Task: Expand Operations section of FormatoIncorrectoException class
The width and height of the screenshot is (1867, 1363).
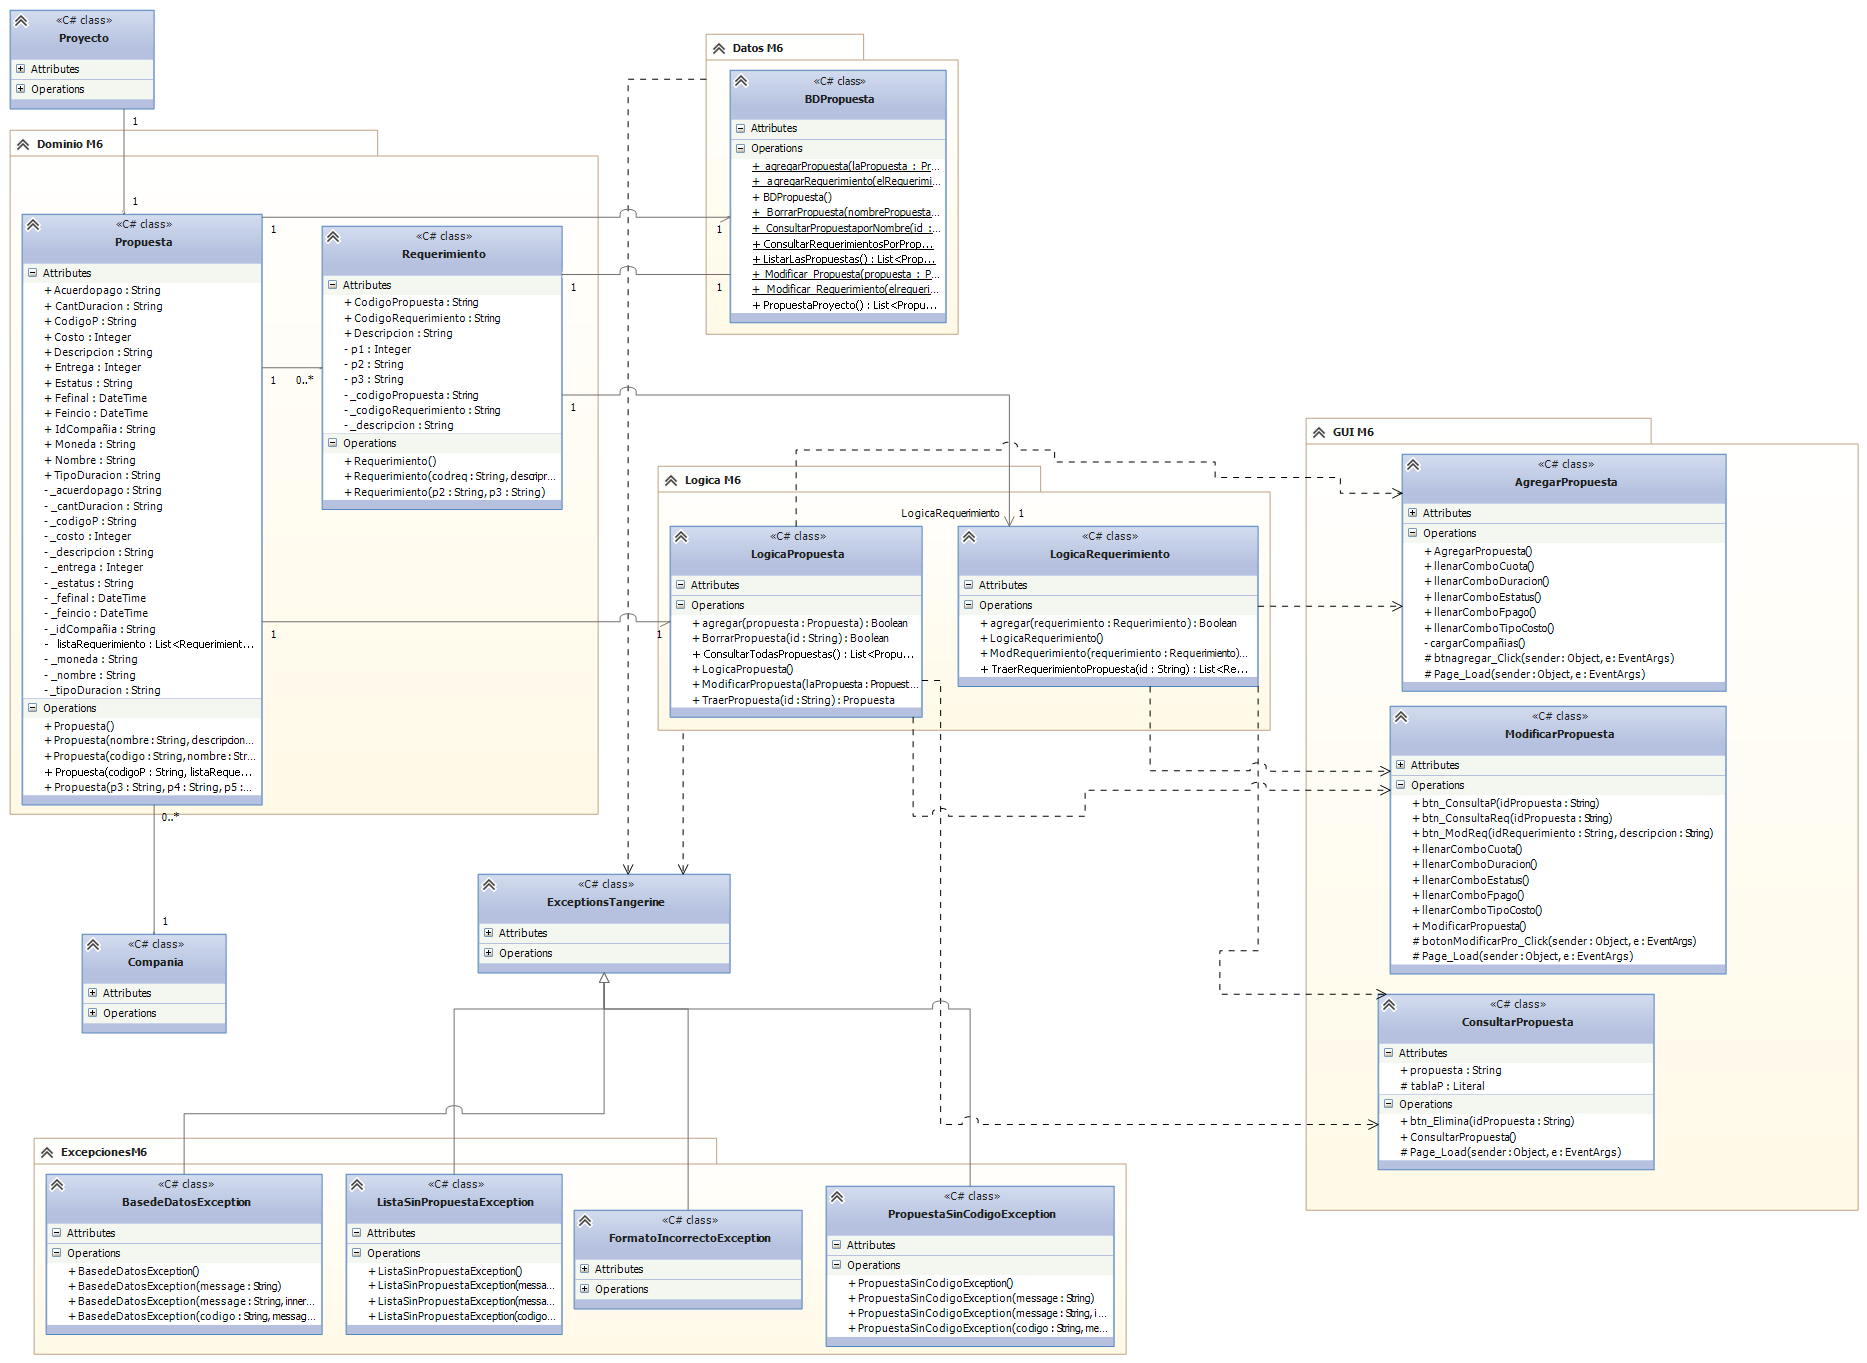Action: click(x=584, y=1289)
